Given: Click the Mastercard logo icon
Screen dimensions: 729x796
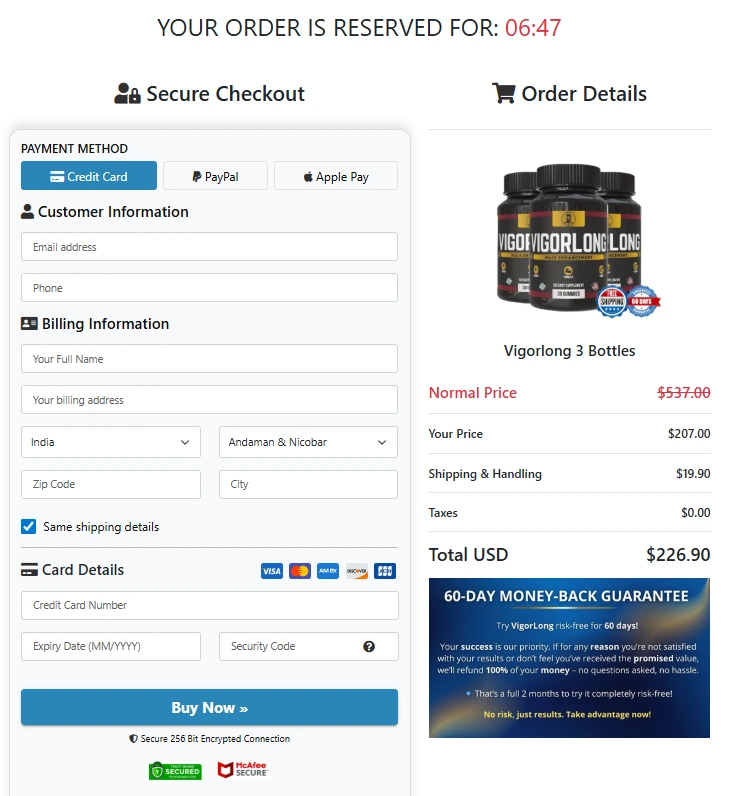Looking at the screenshot, I should [x=300, y=571].
